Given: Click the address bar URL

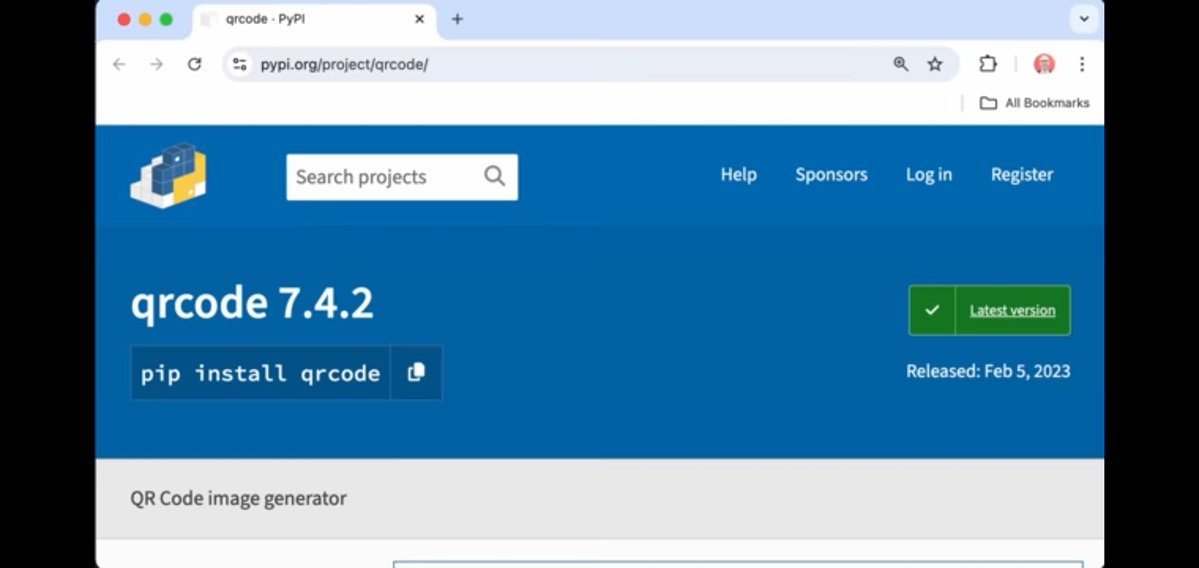Looking at the screenshot, I should click(x=344, y=64).
